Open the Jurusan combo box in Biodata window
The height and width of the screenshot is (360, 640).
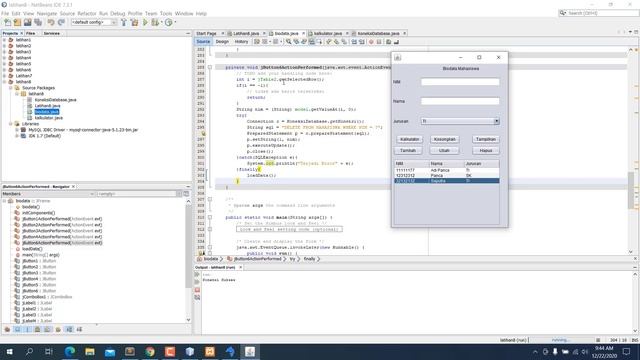(x=460, y=121)
